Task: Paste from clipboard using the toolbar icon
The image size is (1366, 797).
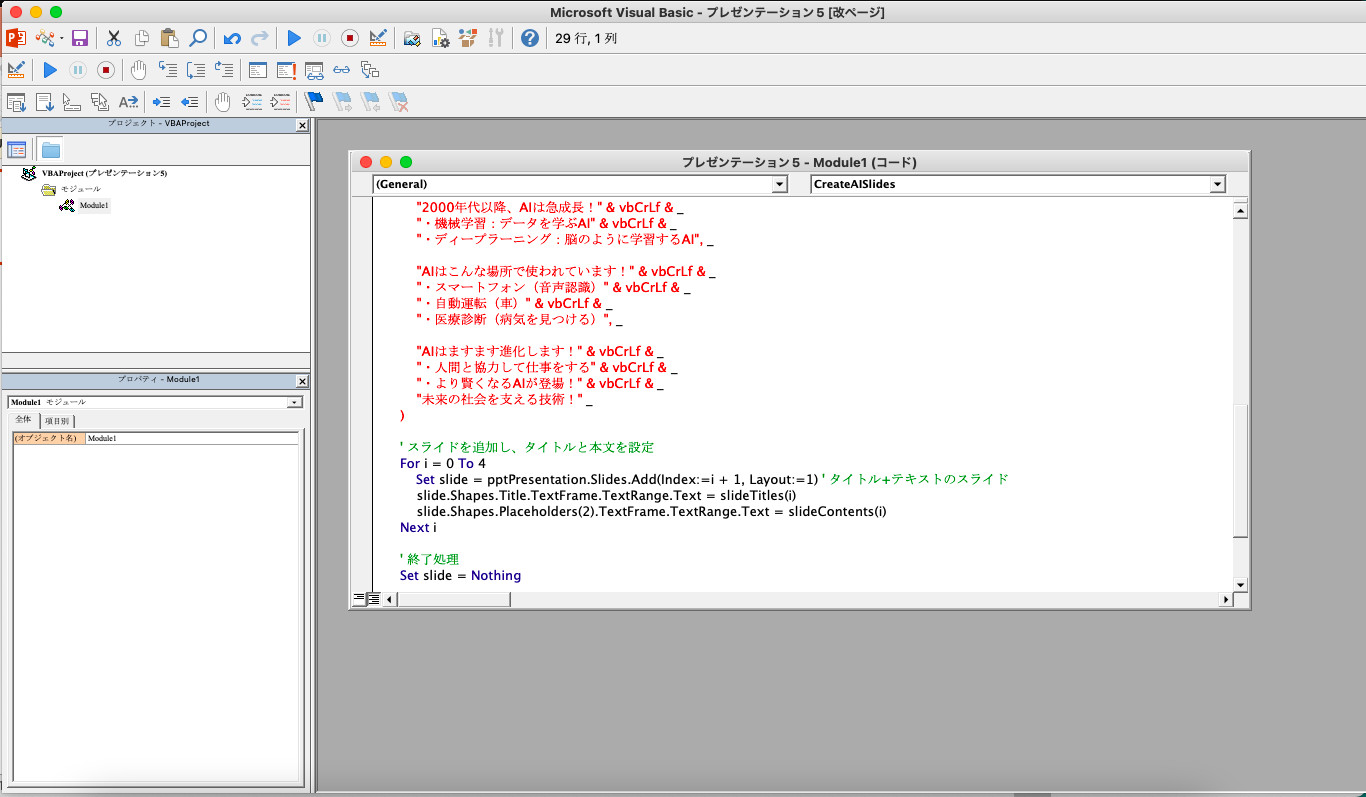Action: click(x=169, y=38)
